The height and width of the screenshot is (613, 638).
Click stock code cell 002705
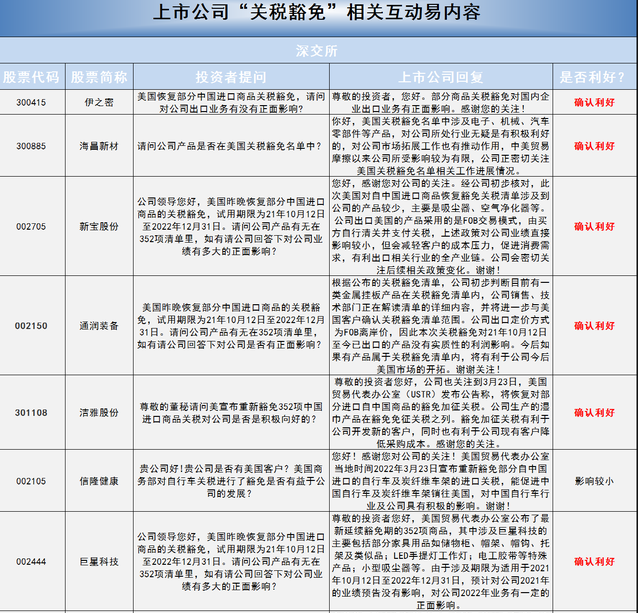point(29,226)
